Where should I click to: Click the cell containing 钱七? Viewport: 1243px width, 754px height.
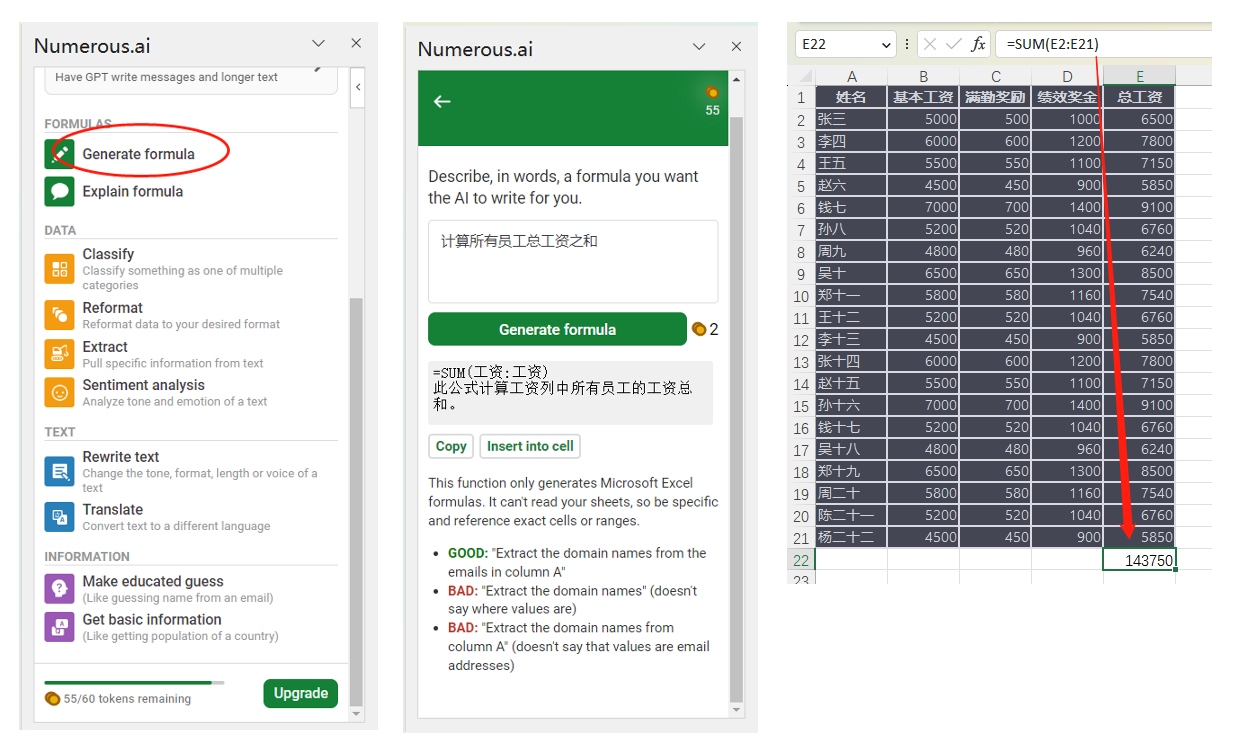[x=851, y=207]
